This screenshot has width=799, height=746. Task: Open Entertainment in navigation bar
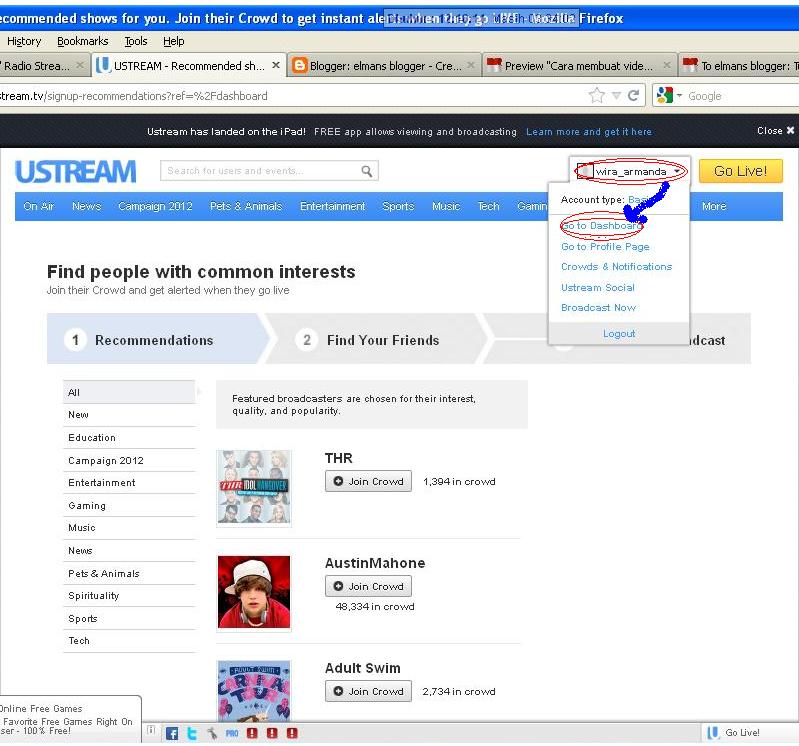[332, 206]
